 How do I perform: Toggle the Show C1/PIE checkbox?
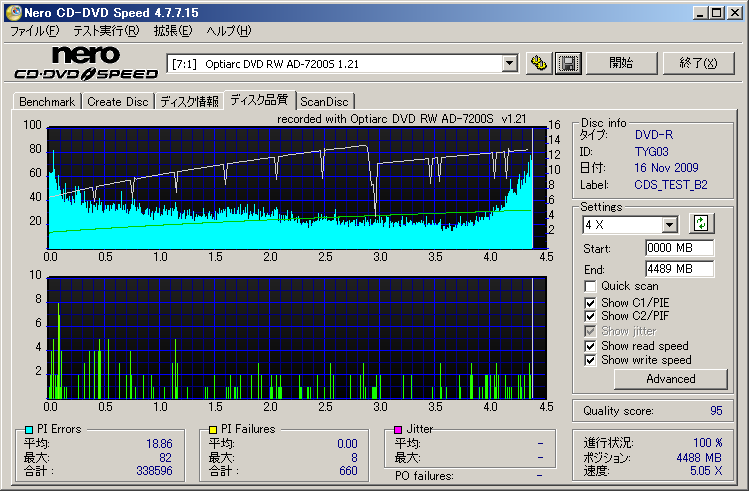[x=590, y=303]
